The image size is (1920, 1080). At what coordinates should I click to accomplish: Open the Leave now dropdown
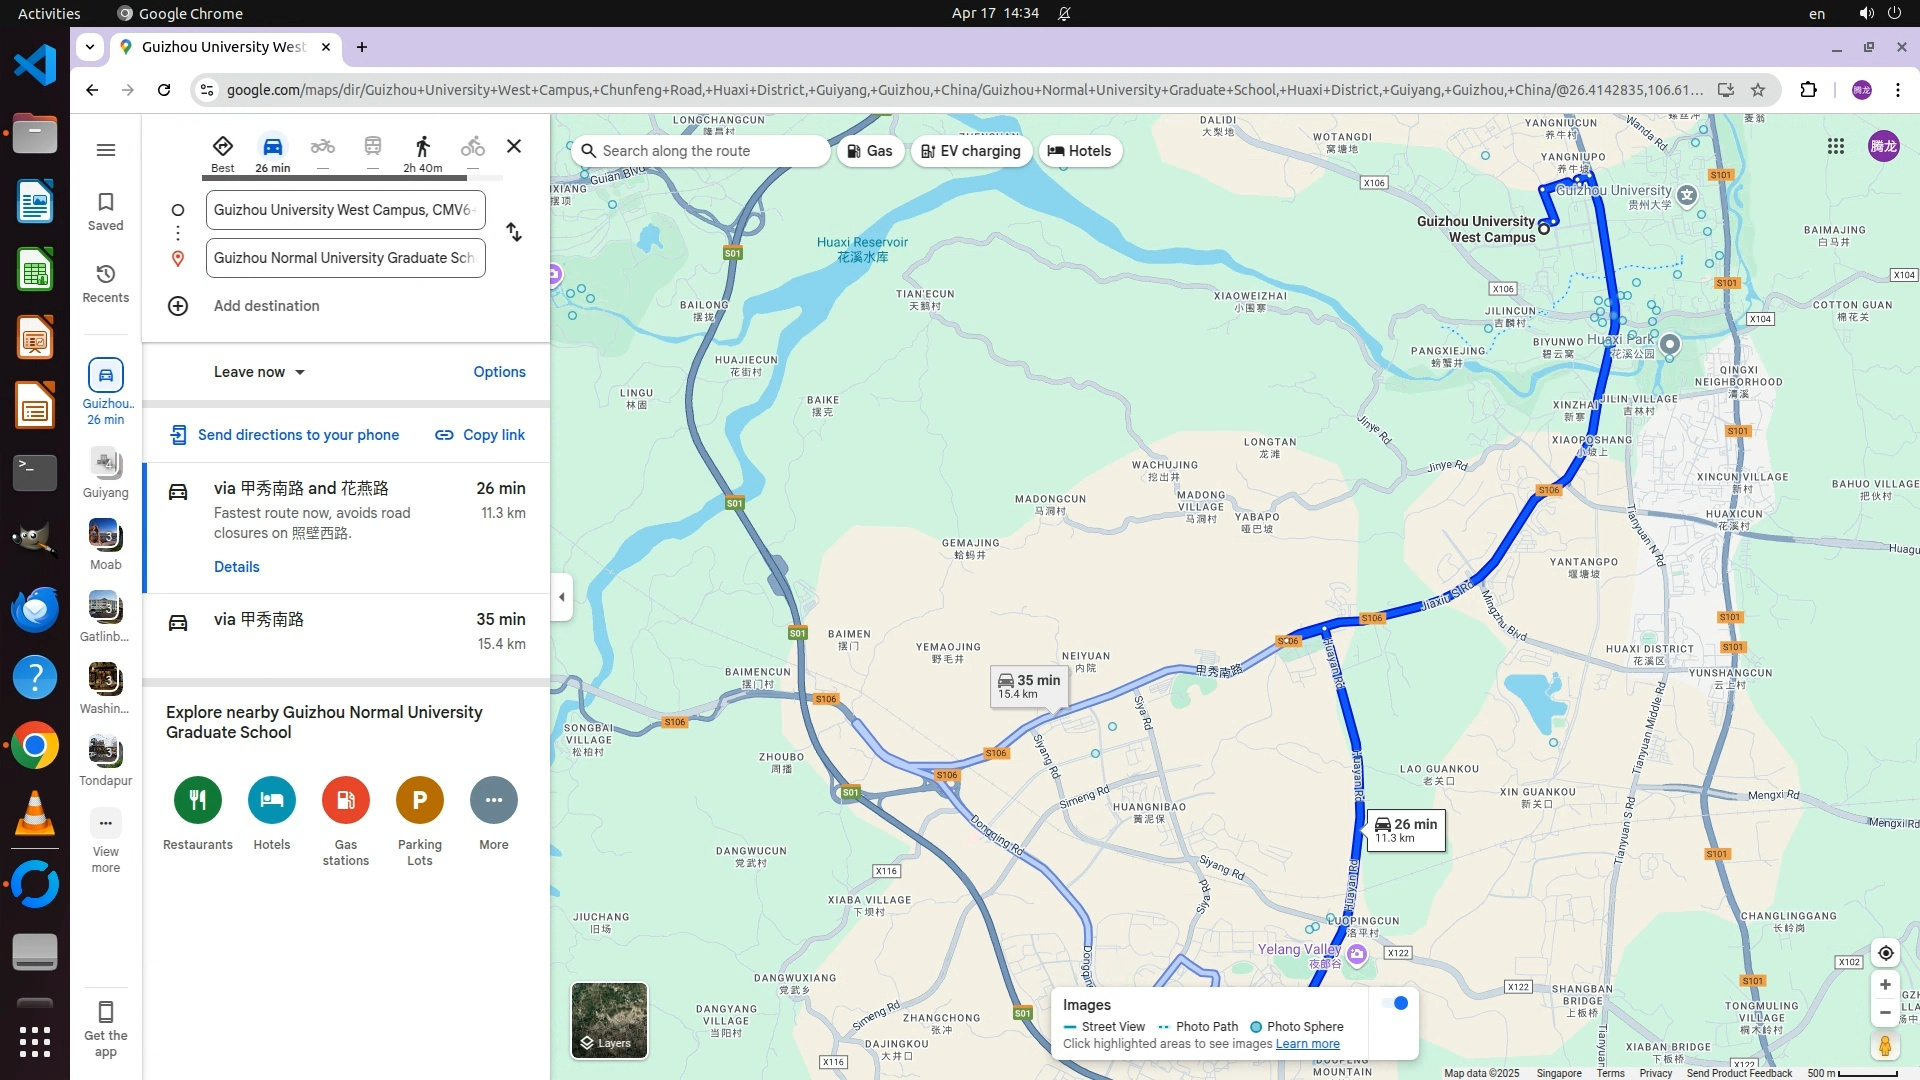click(x=259, y=372)
